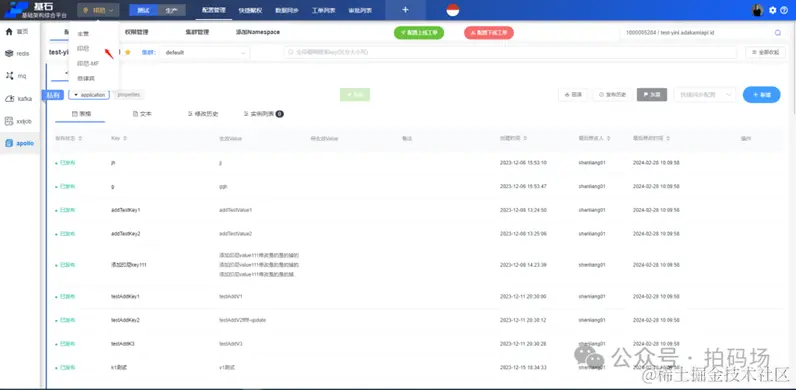
Task: Click the blue 新增 add button
Action: 761,94
